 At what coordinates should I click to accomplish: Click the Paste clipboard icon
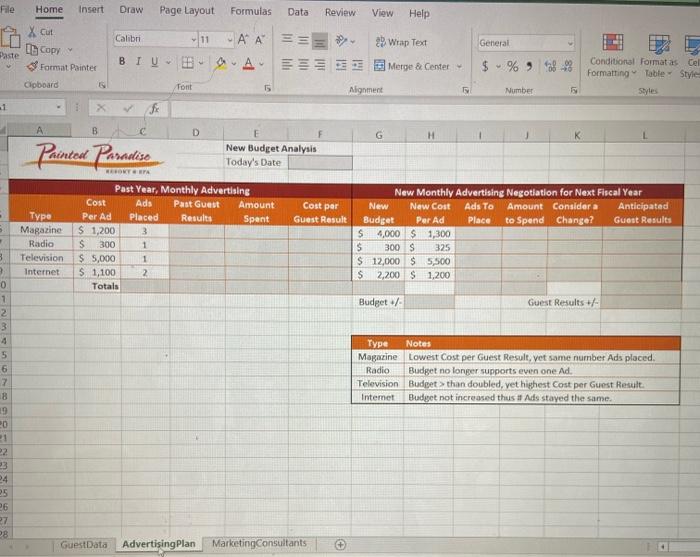pyautogui.click(x=10, y=37)
